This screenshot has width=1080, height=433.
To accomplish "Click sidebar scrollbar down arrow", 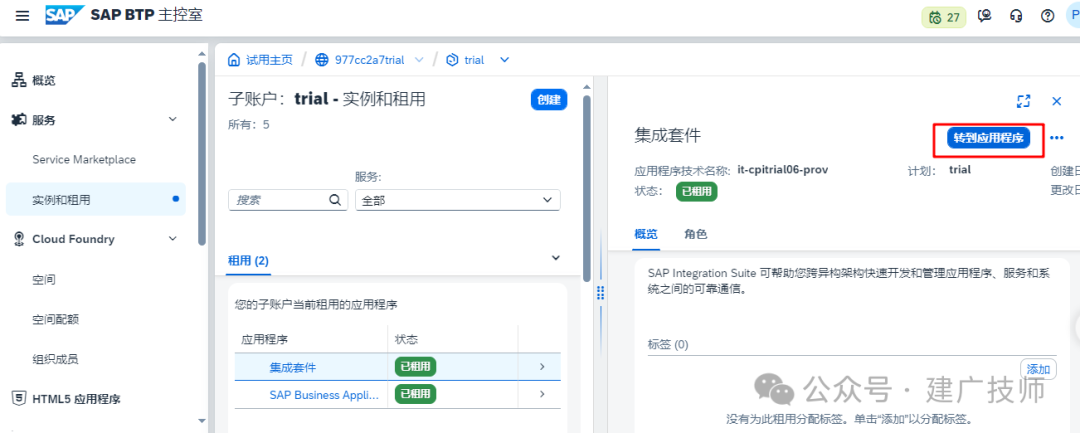I will point(202,420).
